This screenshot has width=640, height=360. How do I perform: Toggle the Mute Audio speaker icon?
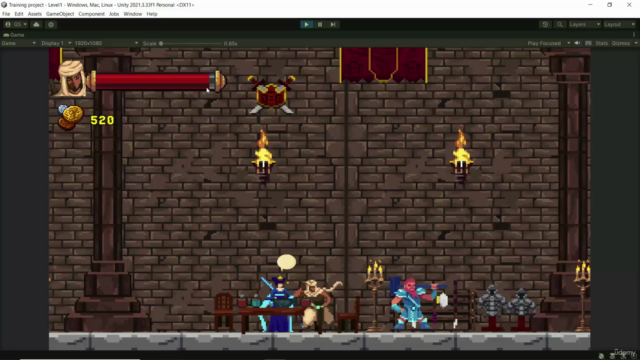pyautogui.click(x=577, y=43)
